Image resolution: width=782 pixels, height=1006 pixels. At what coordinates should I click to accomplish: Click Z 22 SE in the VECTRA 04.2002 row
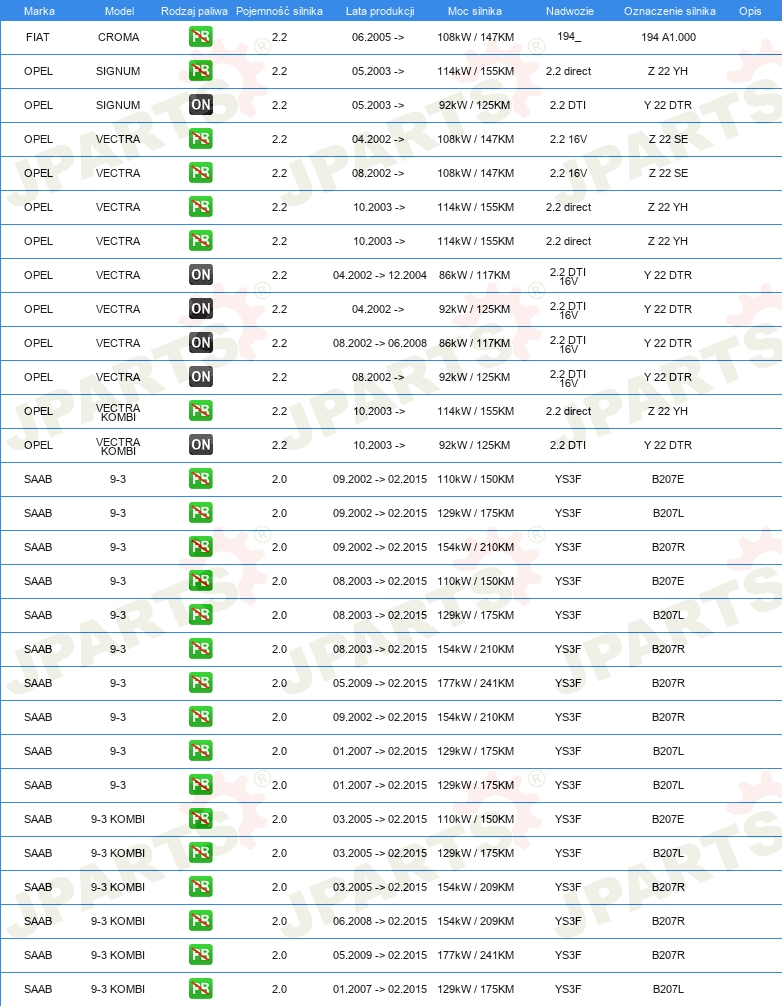point(668,139)
